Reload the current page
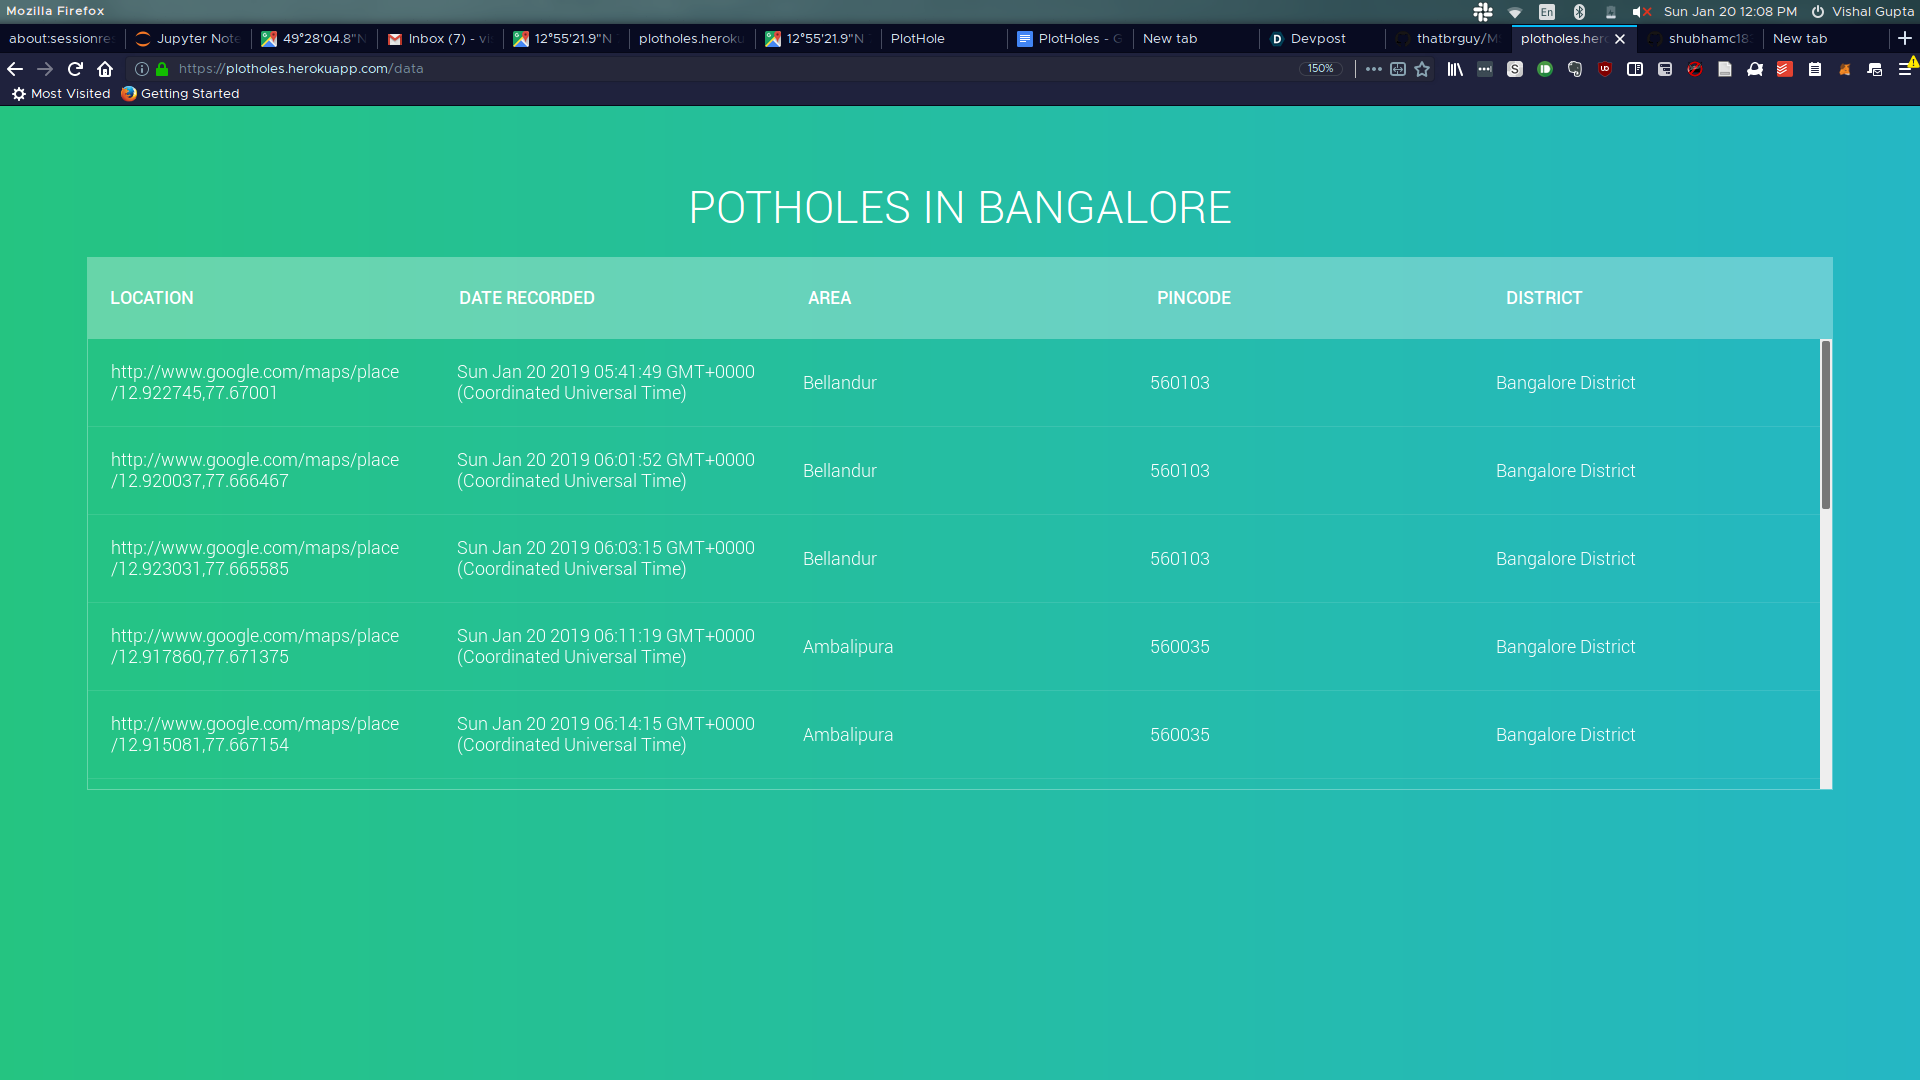This screenshot has width=1920, height=1080. coord(75,69)
